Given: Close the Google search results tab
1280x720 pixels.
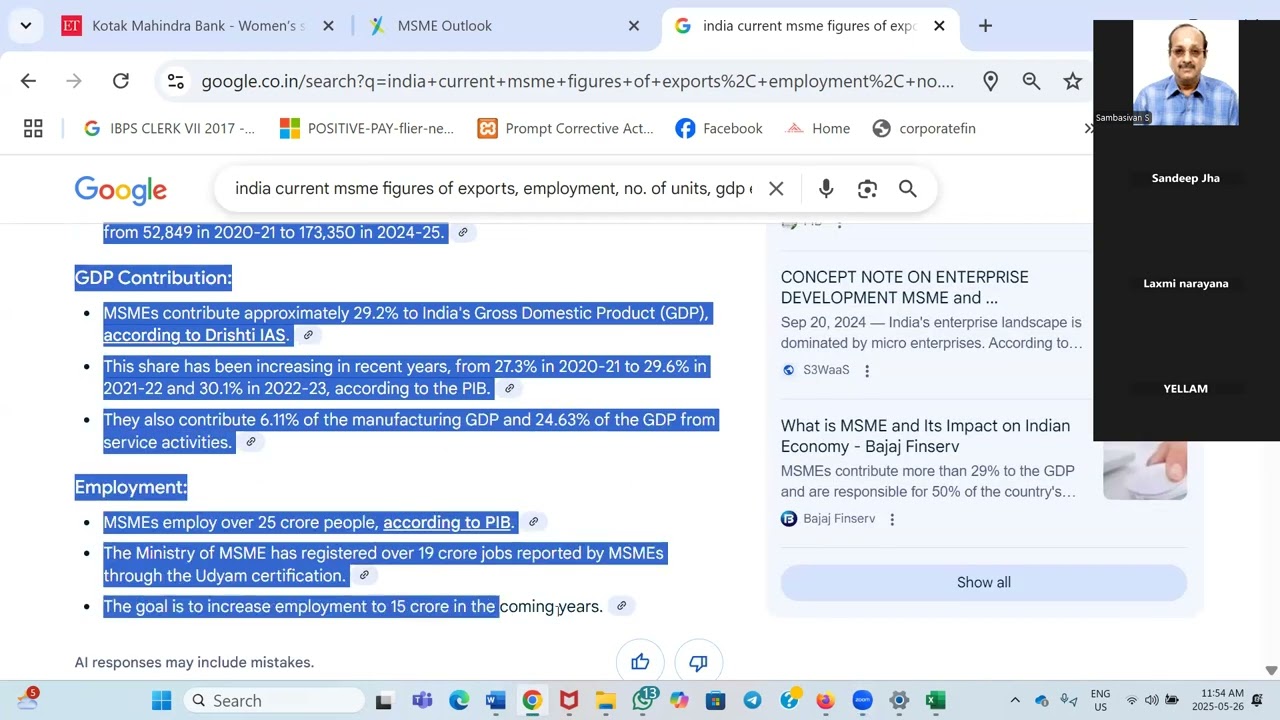Looking at the screenshot, I should 939,26.
